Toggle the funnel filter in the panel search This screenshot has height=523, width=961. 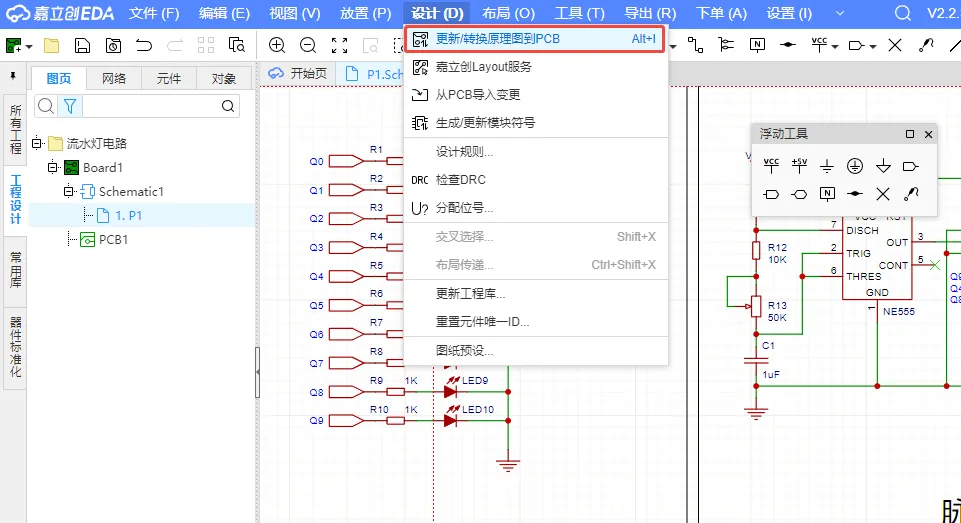(x=70, y=107)
